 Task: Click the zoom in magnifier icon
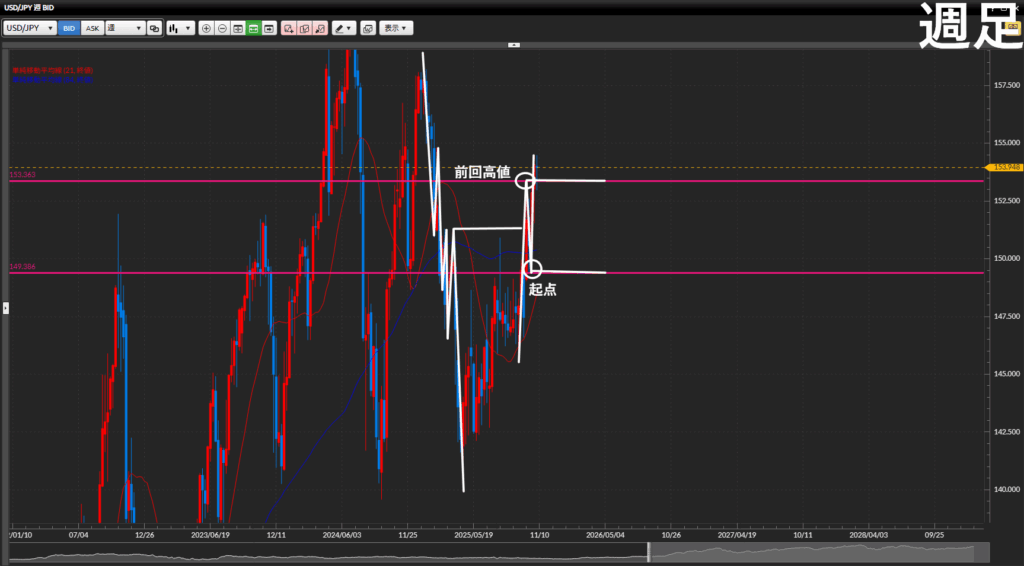click(x=206, y=29)
